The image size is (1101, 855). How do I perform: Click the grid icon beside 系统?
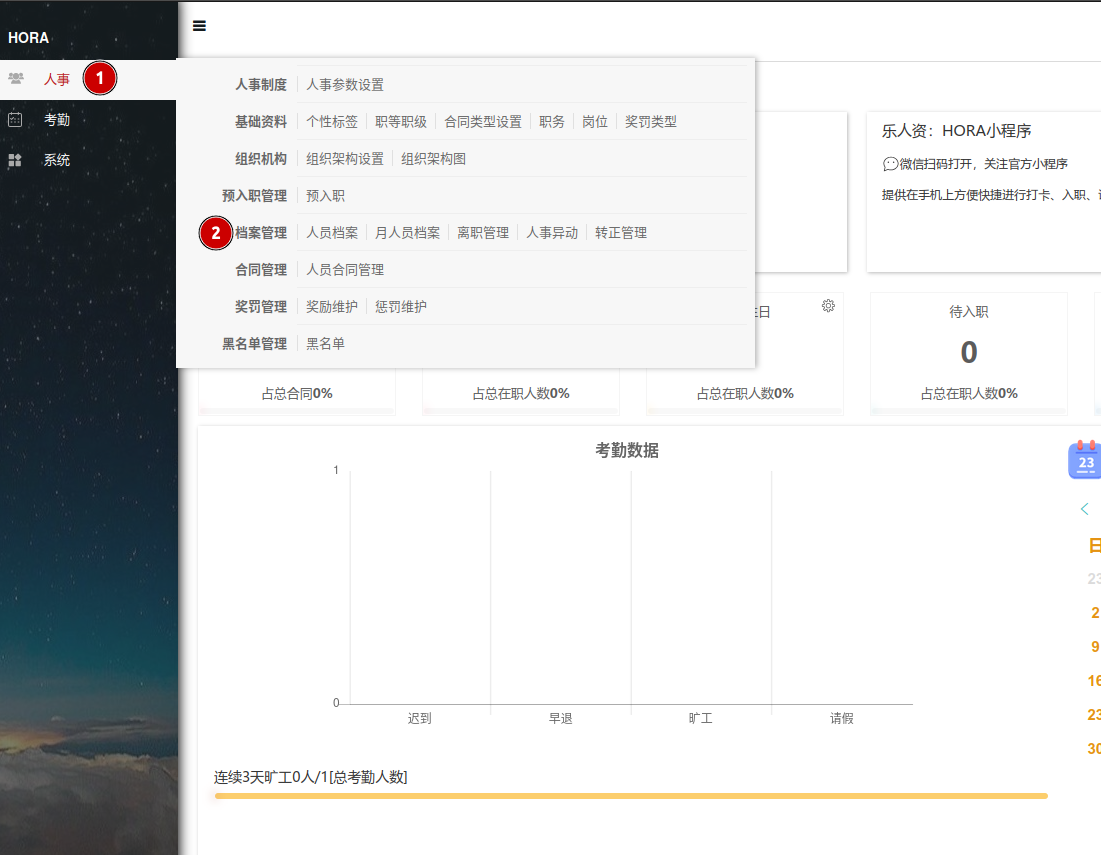[x=15, y=160]
